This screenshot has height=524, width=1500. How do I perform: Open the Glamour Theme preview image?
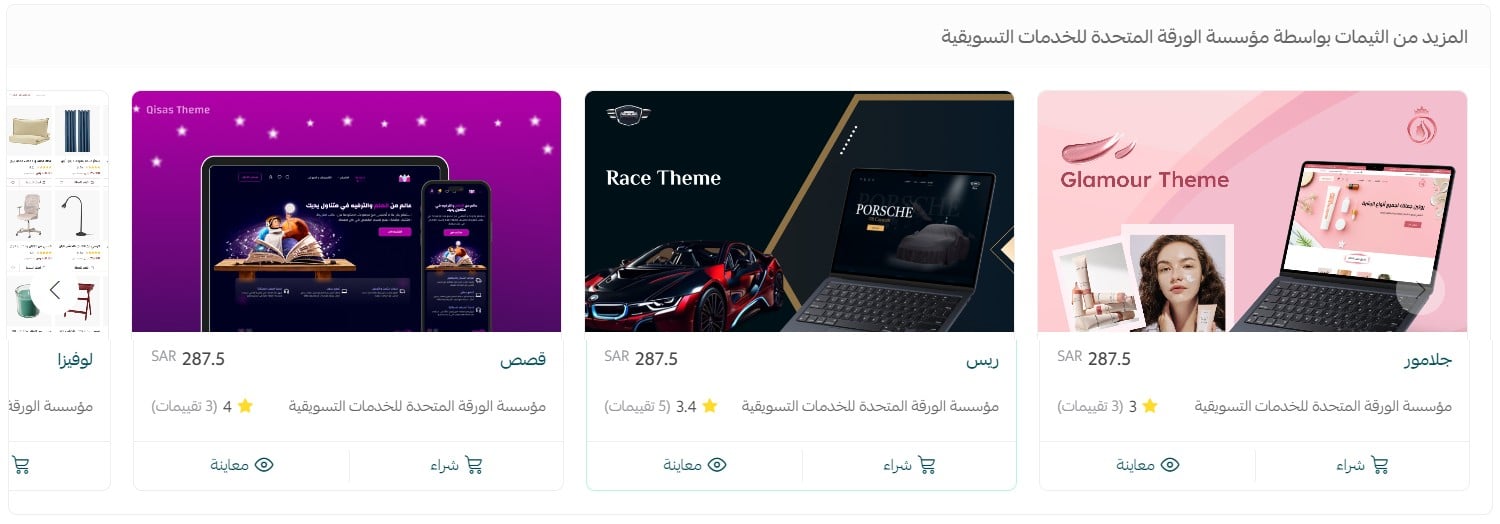coord(1253,211)
